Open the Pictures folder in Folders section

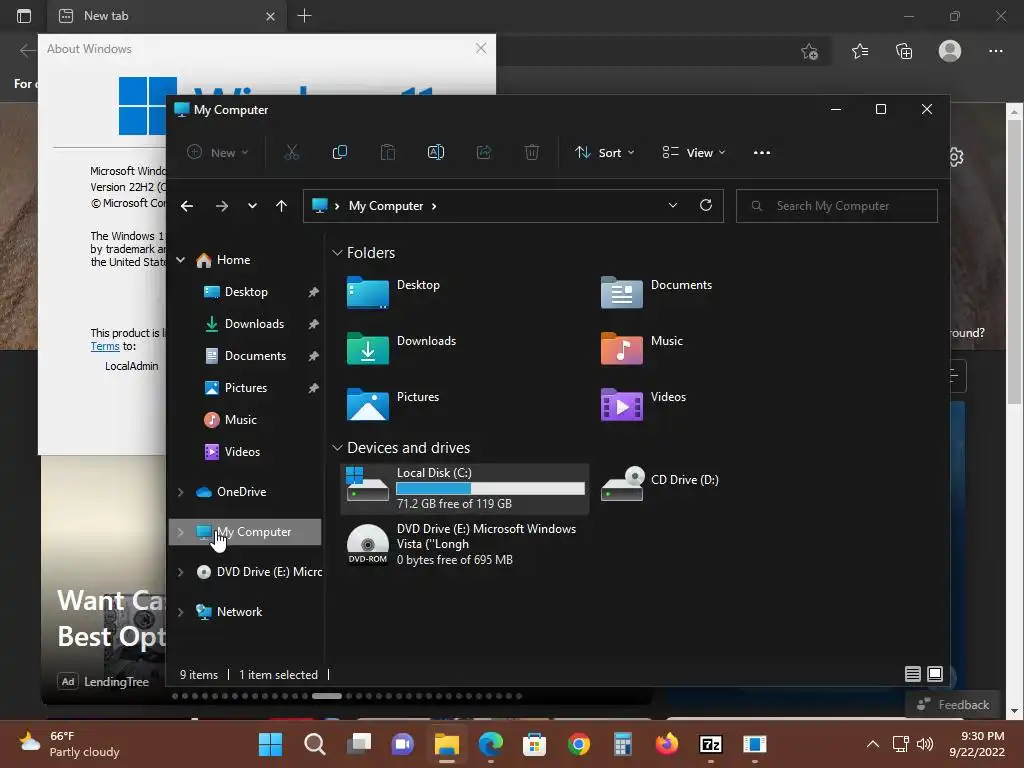[393, 404]
